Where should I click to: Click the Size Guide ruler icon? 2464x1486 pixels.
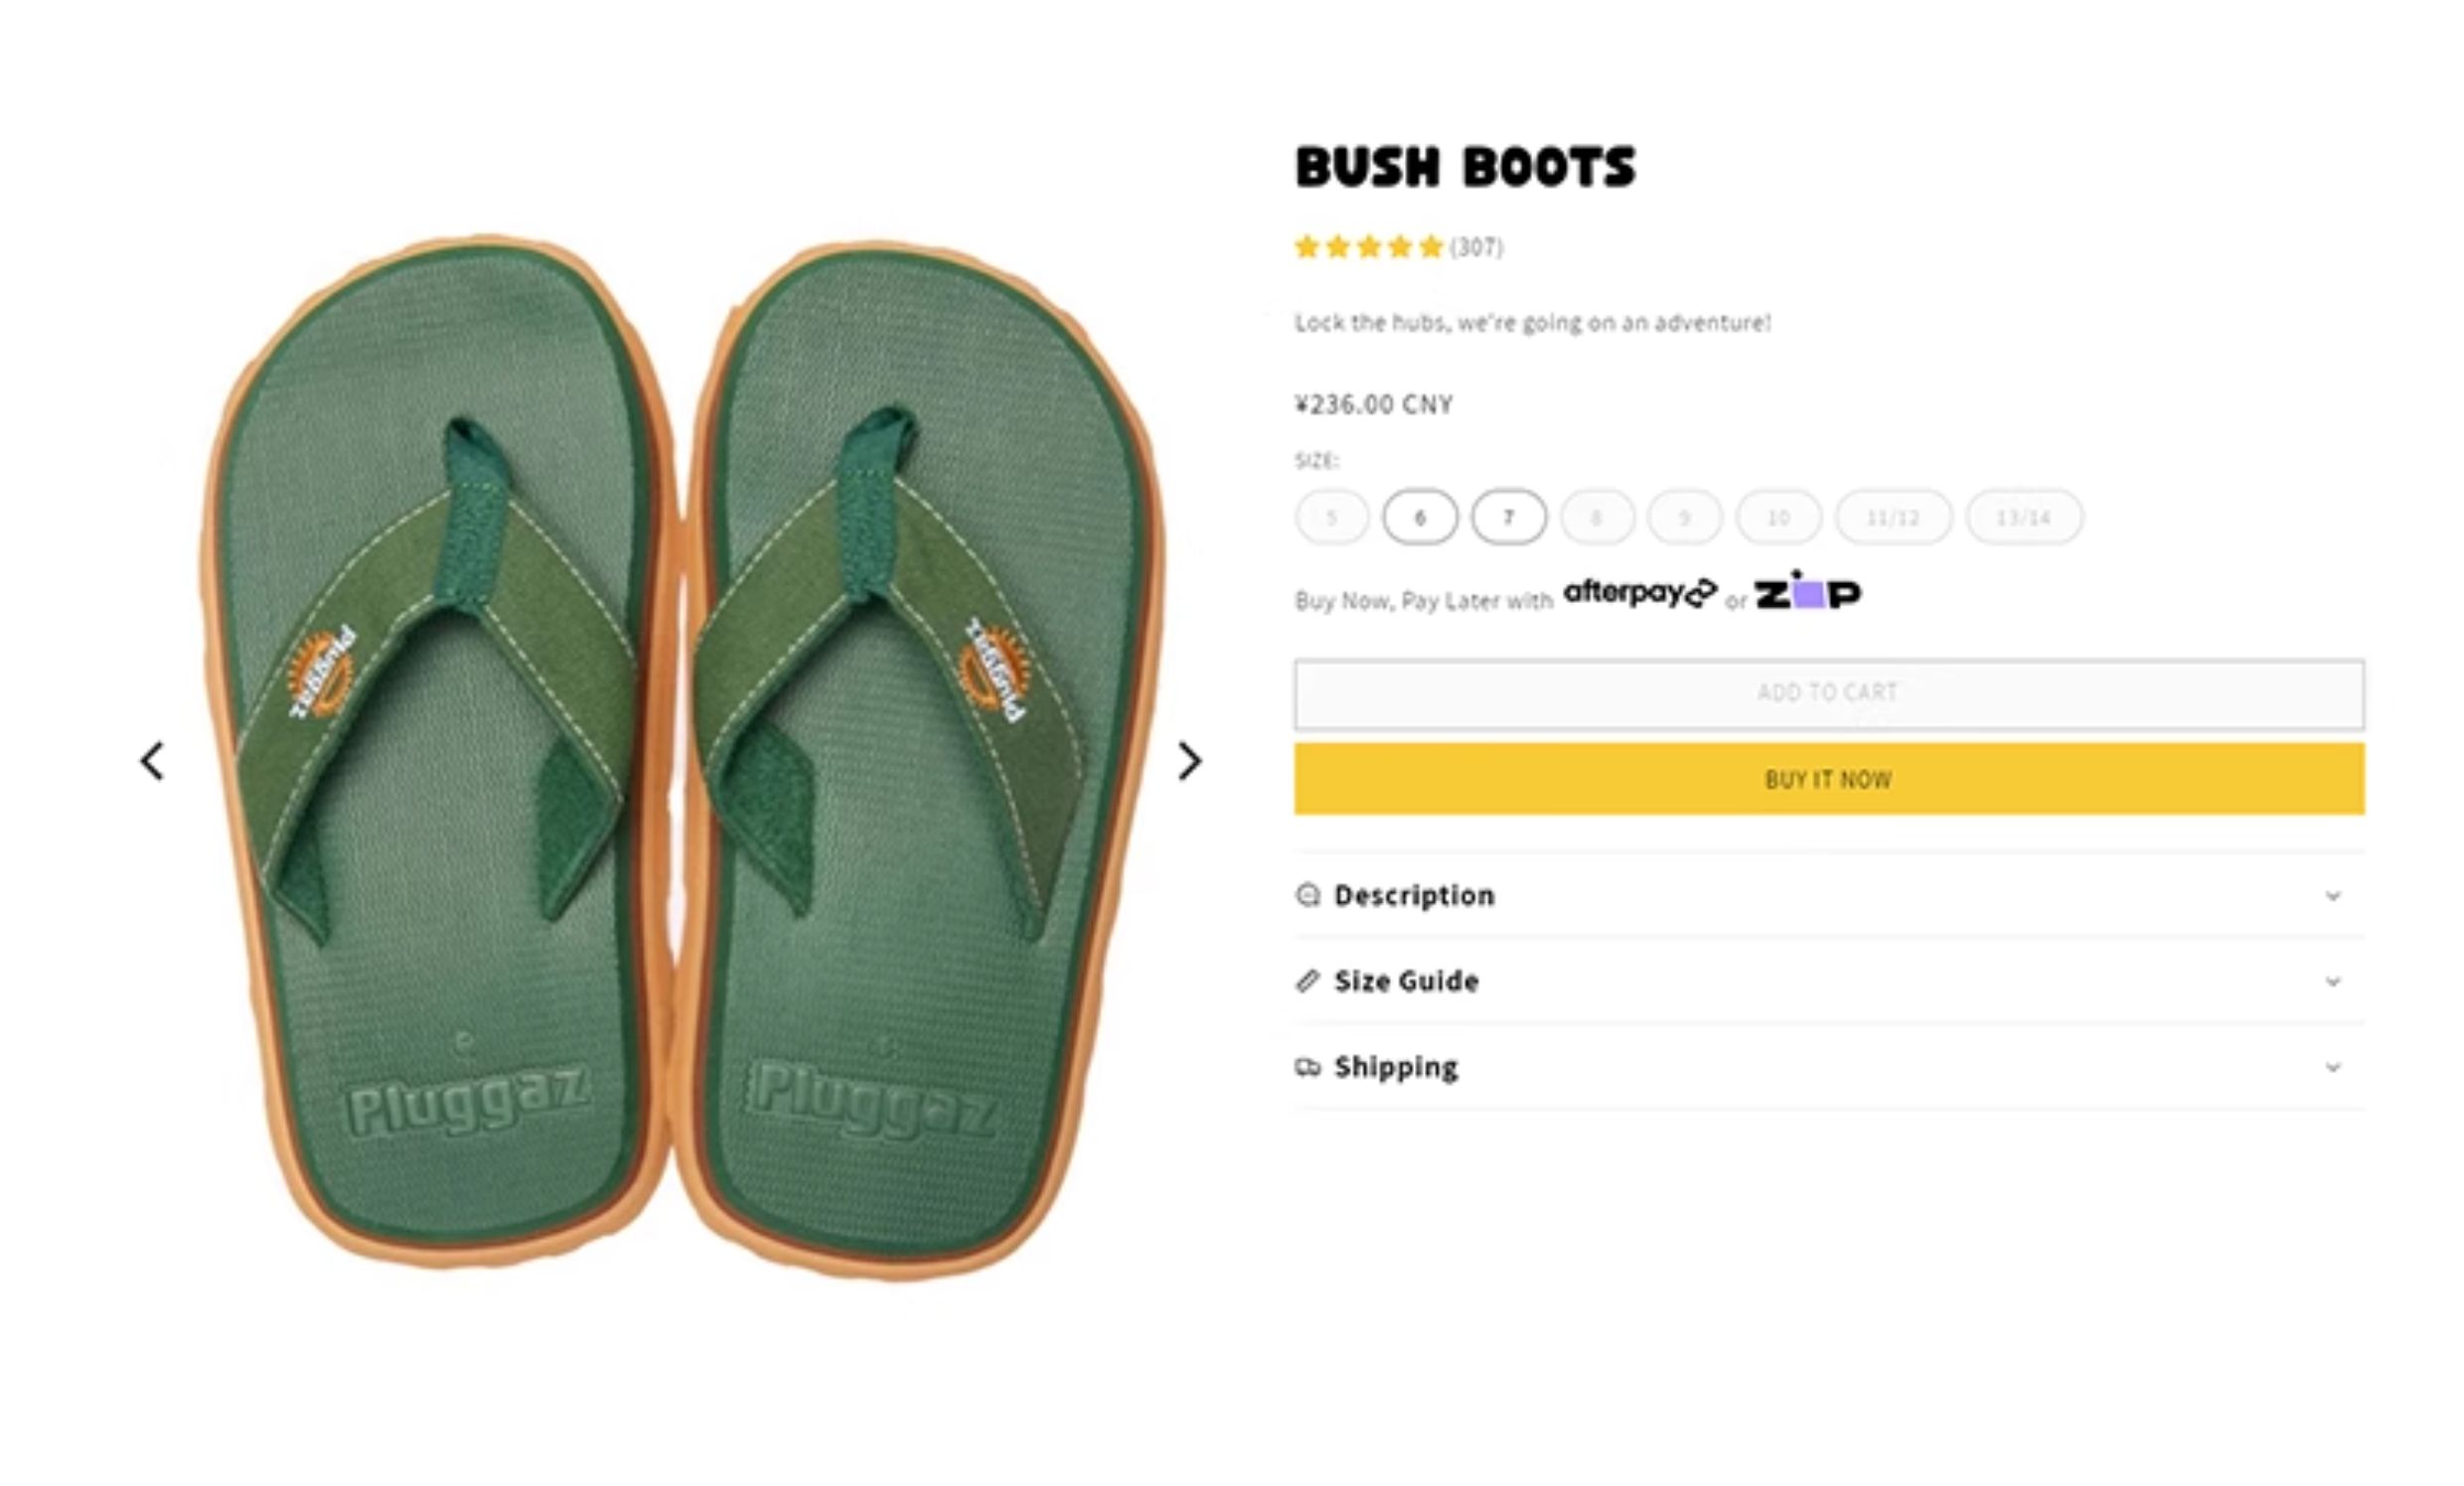1308,981
